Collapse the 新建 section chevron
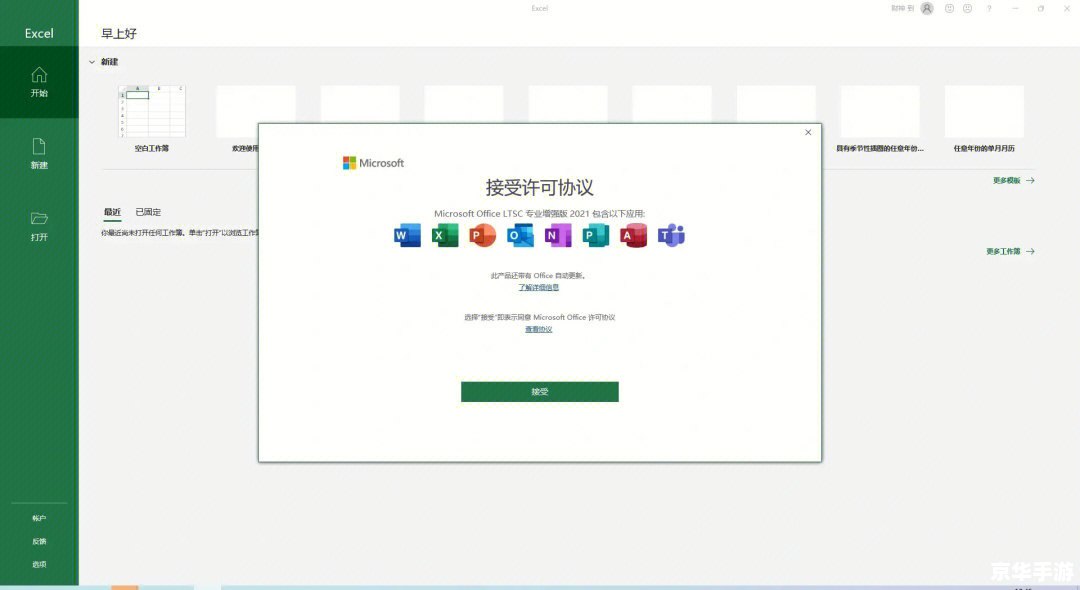Viewport: 1080px width, 590px height. (x=92, y=62)
